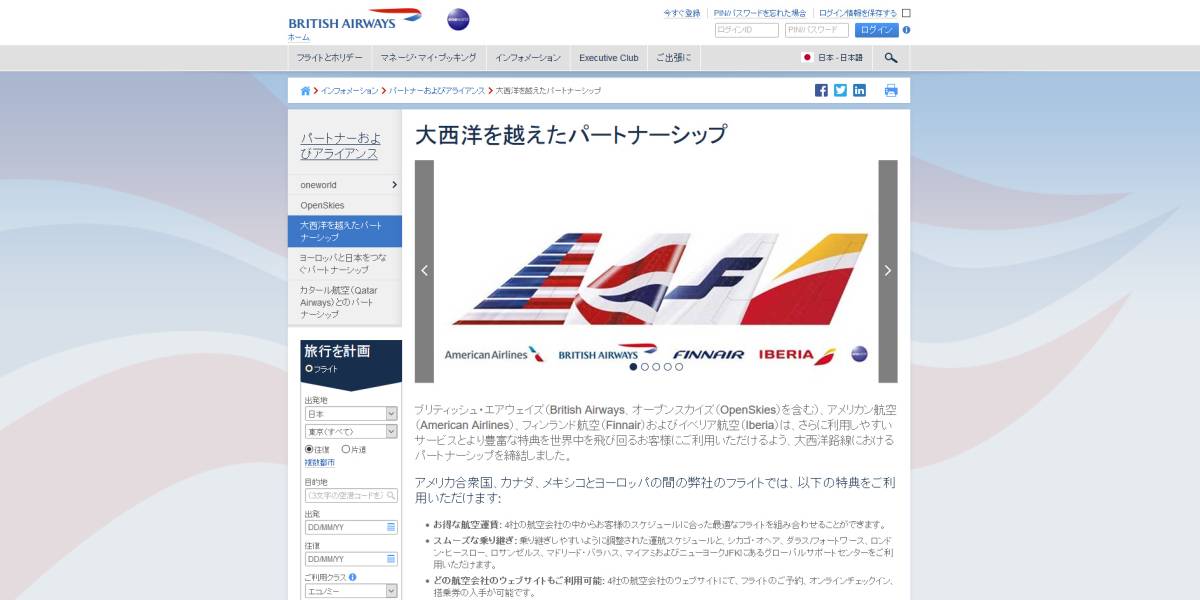Click the return date DD/MM/YY field
Image resolution: width=1200 pixels, height=600 pixels.
[351, 559]
